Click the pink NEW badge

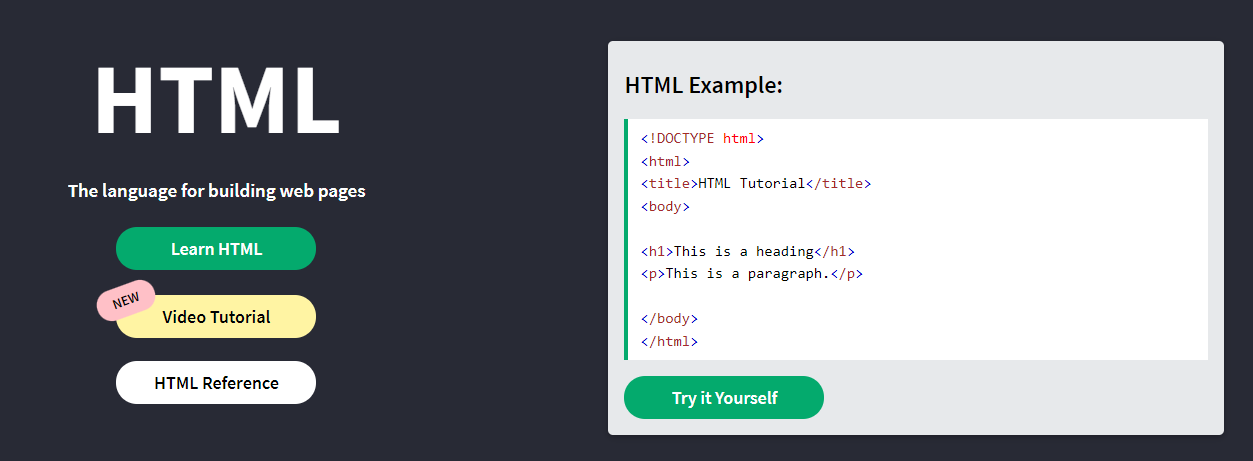[x=126, y=301]
